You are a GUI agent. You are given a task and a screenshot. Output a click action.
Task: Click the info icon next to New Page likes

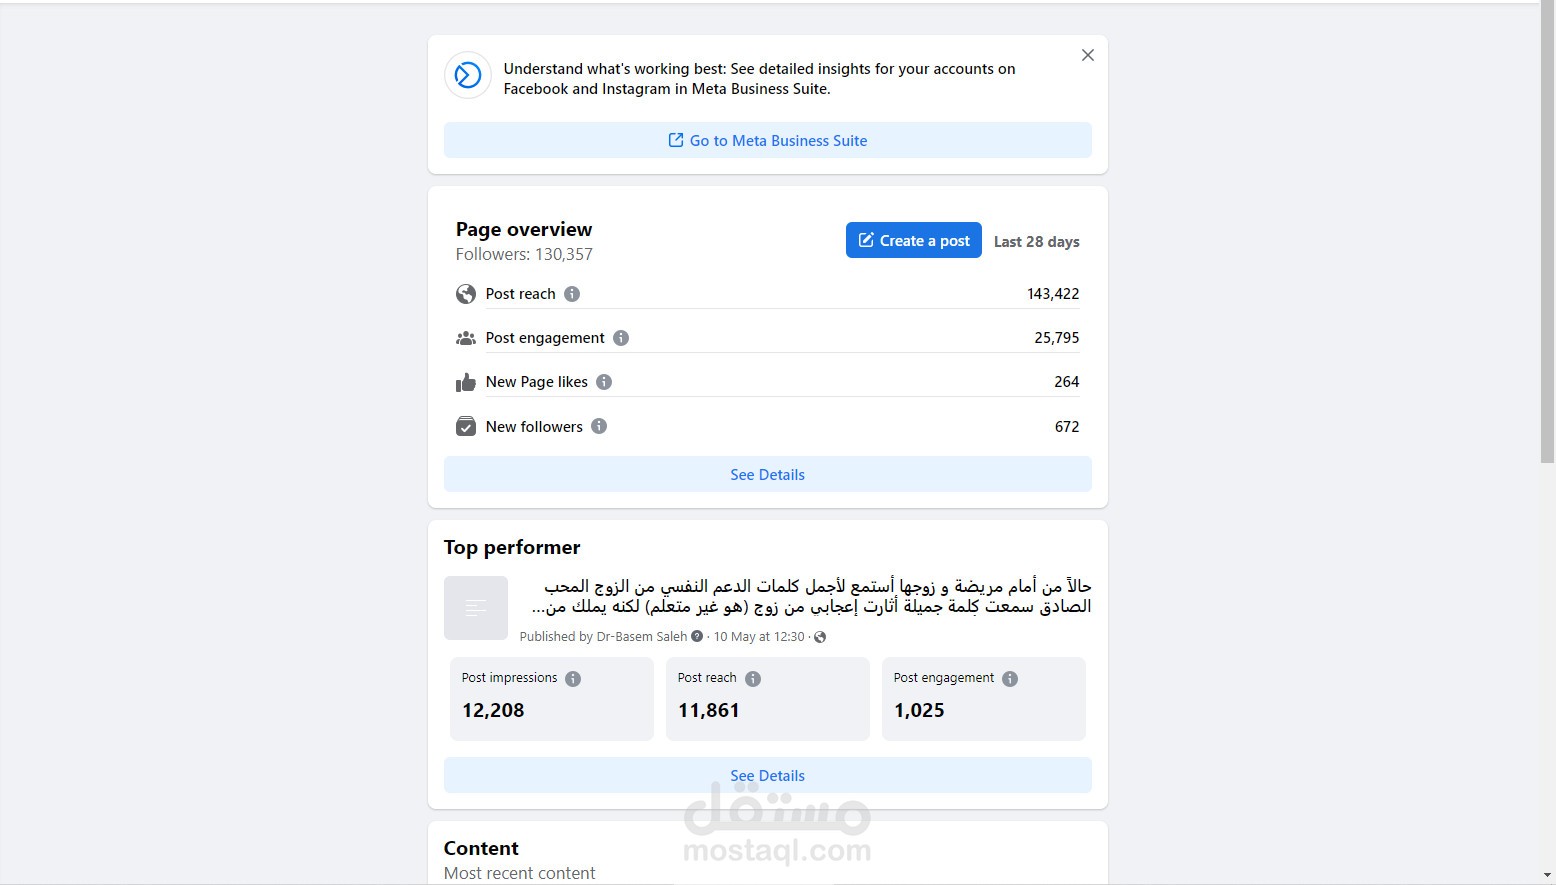(x=604, y=382)
